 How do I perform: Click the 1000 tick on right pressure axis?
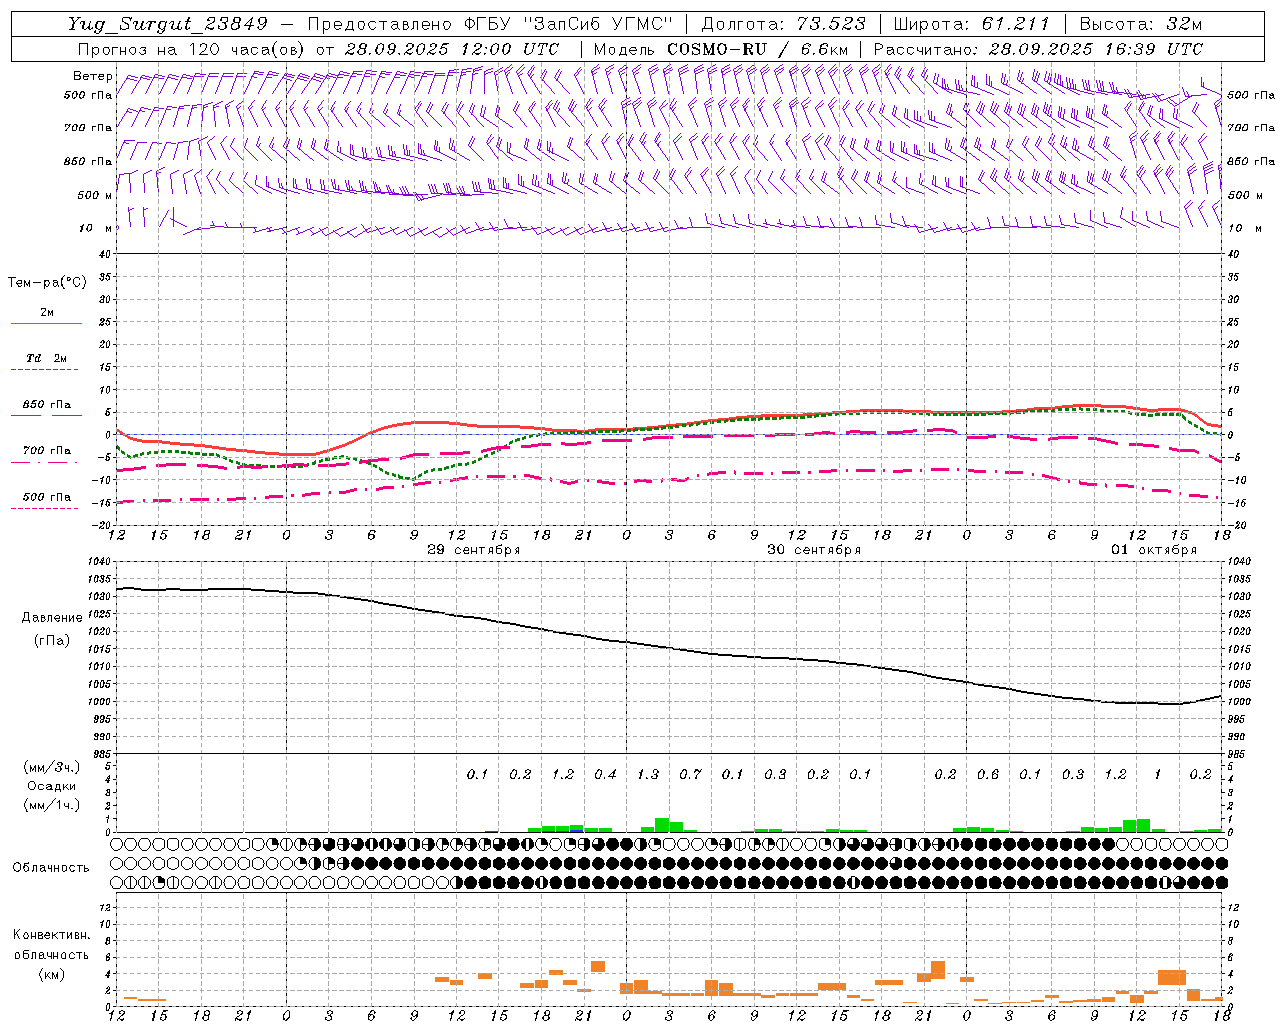pos(1238,702)
